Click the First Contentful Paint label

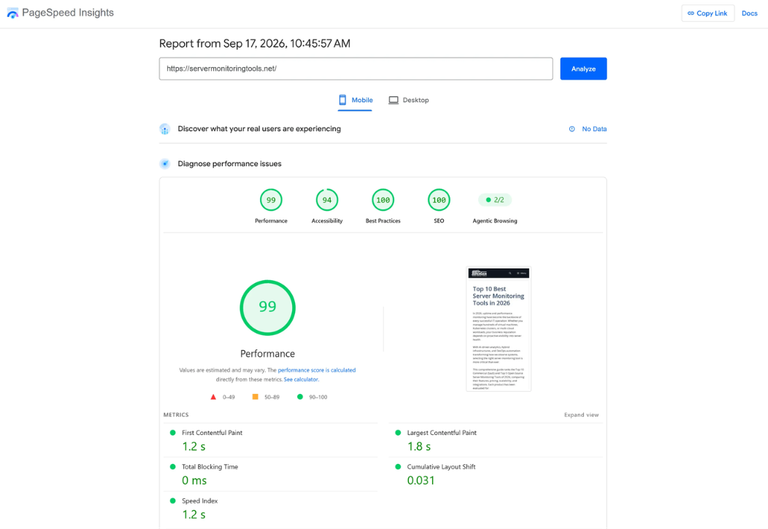coord(212,433)
